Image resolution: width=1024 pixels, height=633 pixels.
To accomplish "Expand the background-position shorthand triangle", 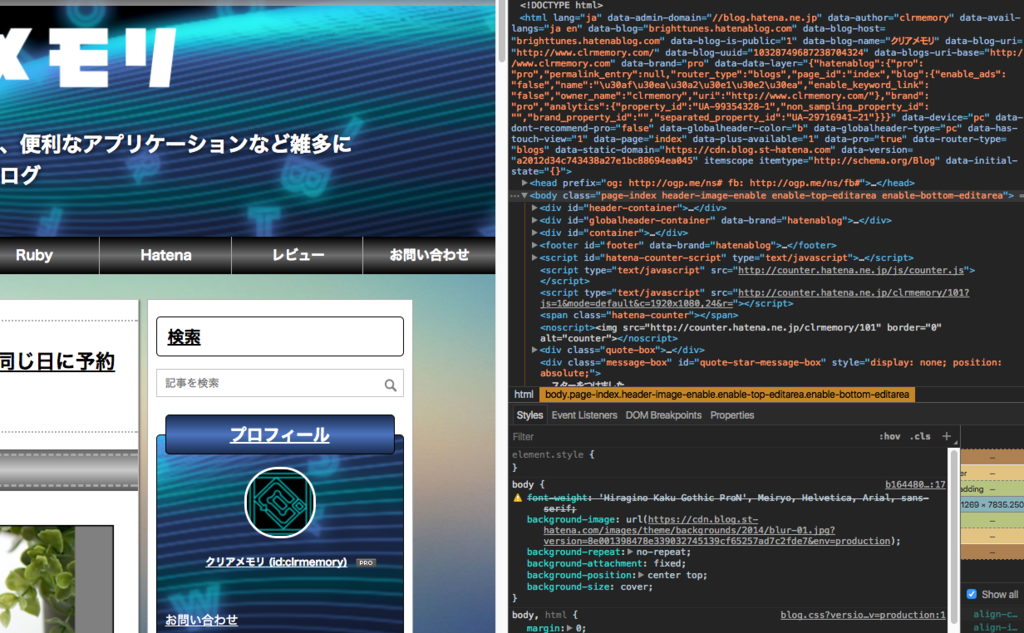I will [641, 576].
